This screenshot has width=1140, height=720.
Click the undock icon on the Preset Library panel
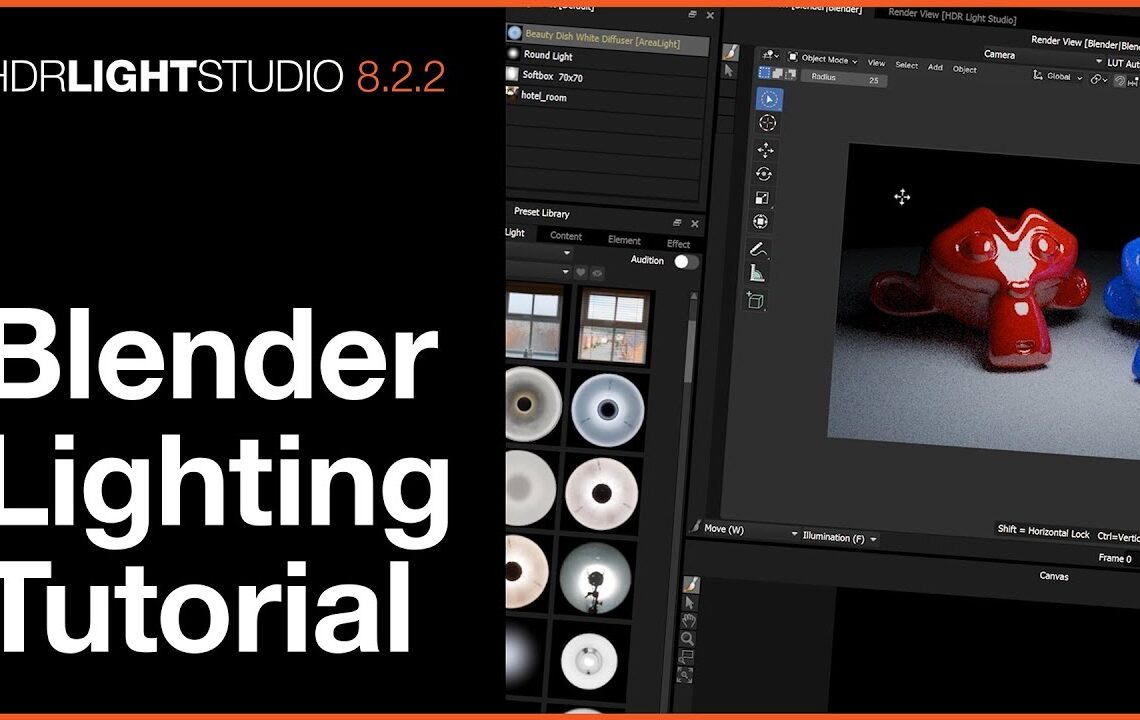pyautogui.click(x=677, y=223)
